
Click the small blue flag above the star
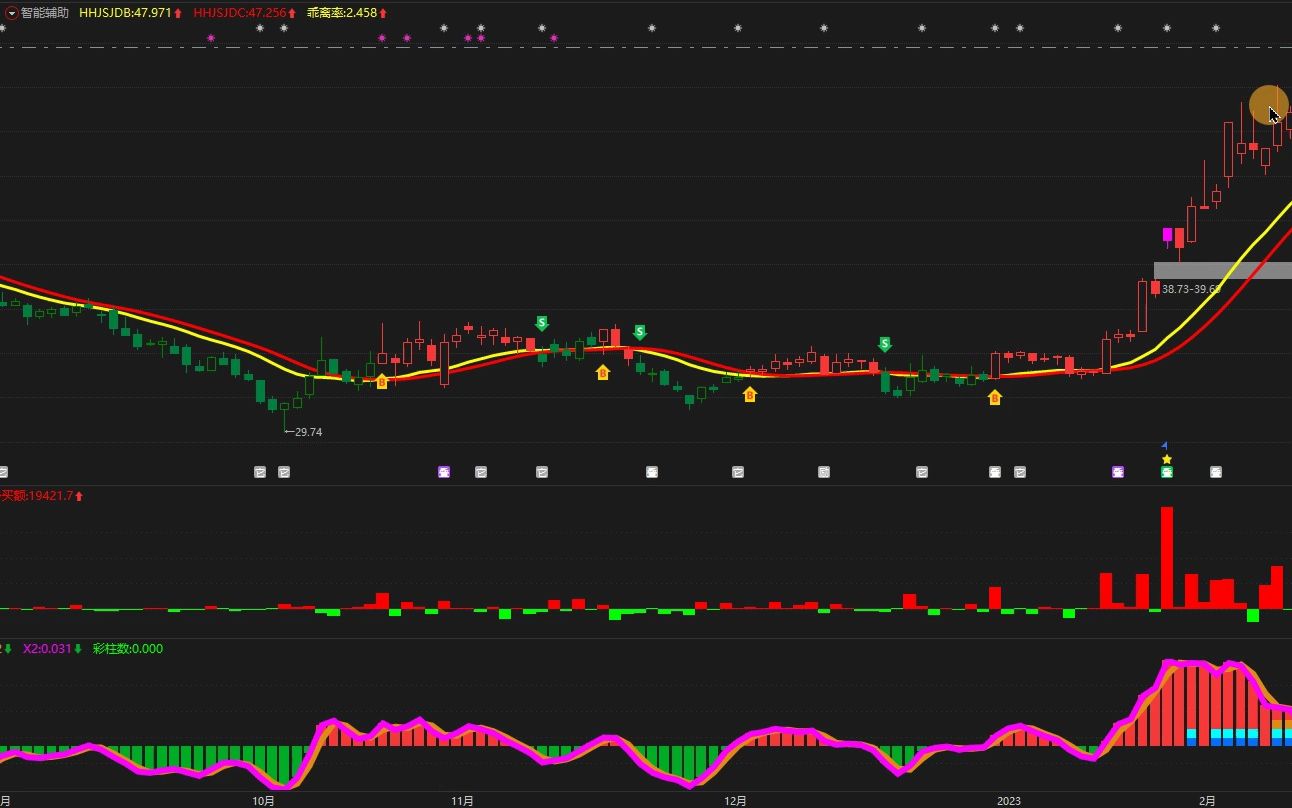1165,446
